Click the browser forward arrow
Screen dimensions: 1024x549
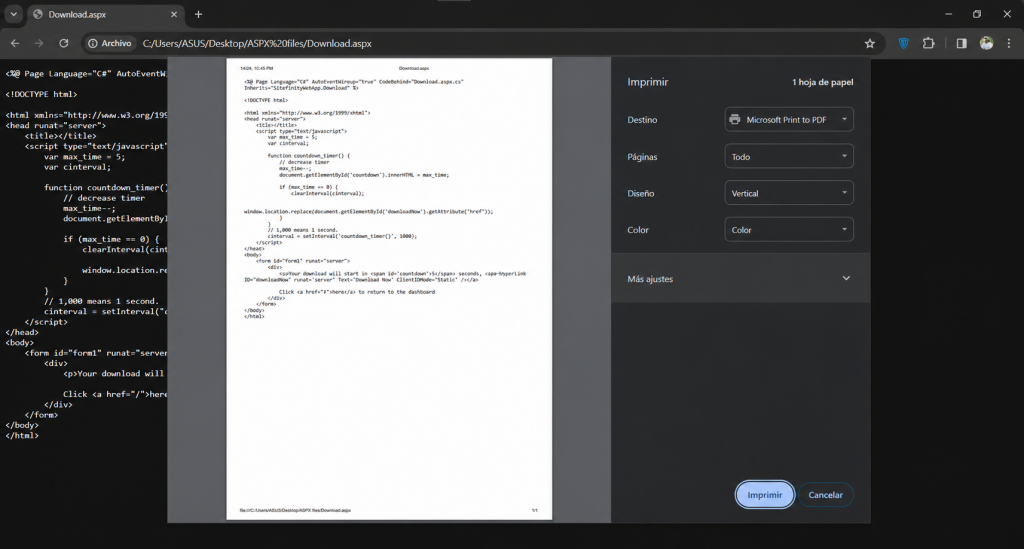coord(39,43)
